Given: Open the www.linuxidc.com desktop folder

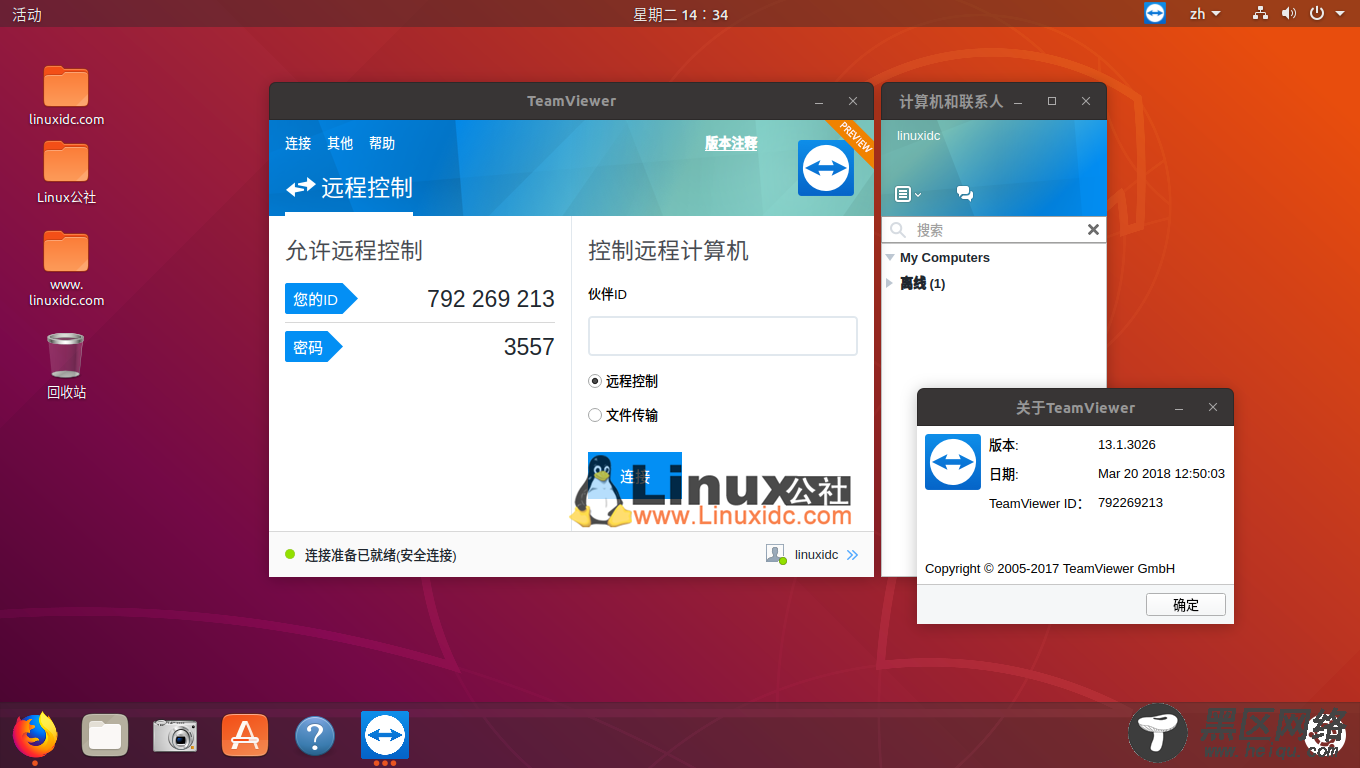Looking at the screenshot, I should coord(66,269).
